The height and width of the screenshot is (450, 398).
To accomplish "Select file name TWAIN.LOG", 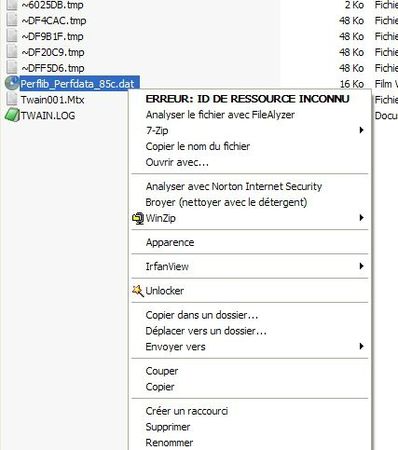I will (x=48, y=116).
